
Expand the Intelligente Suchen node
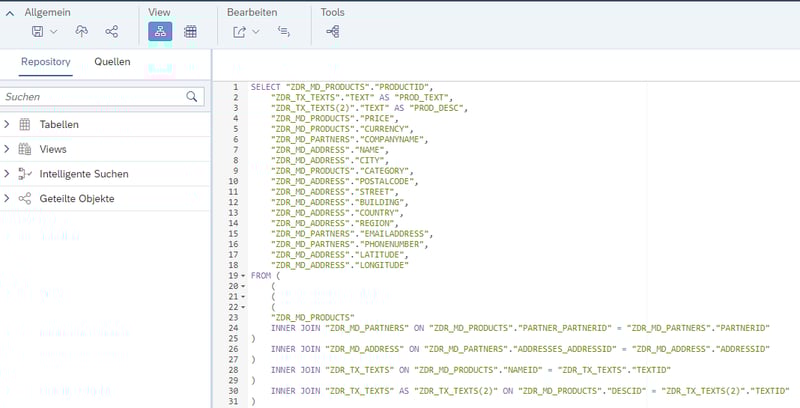point(6,173)
